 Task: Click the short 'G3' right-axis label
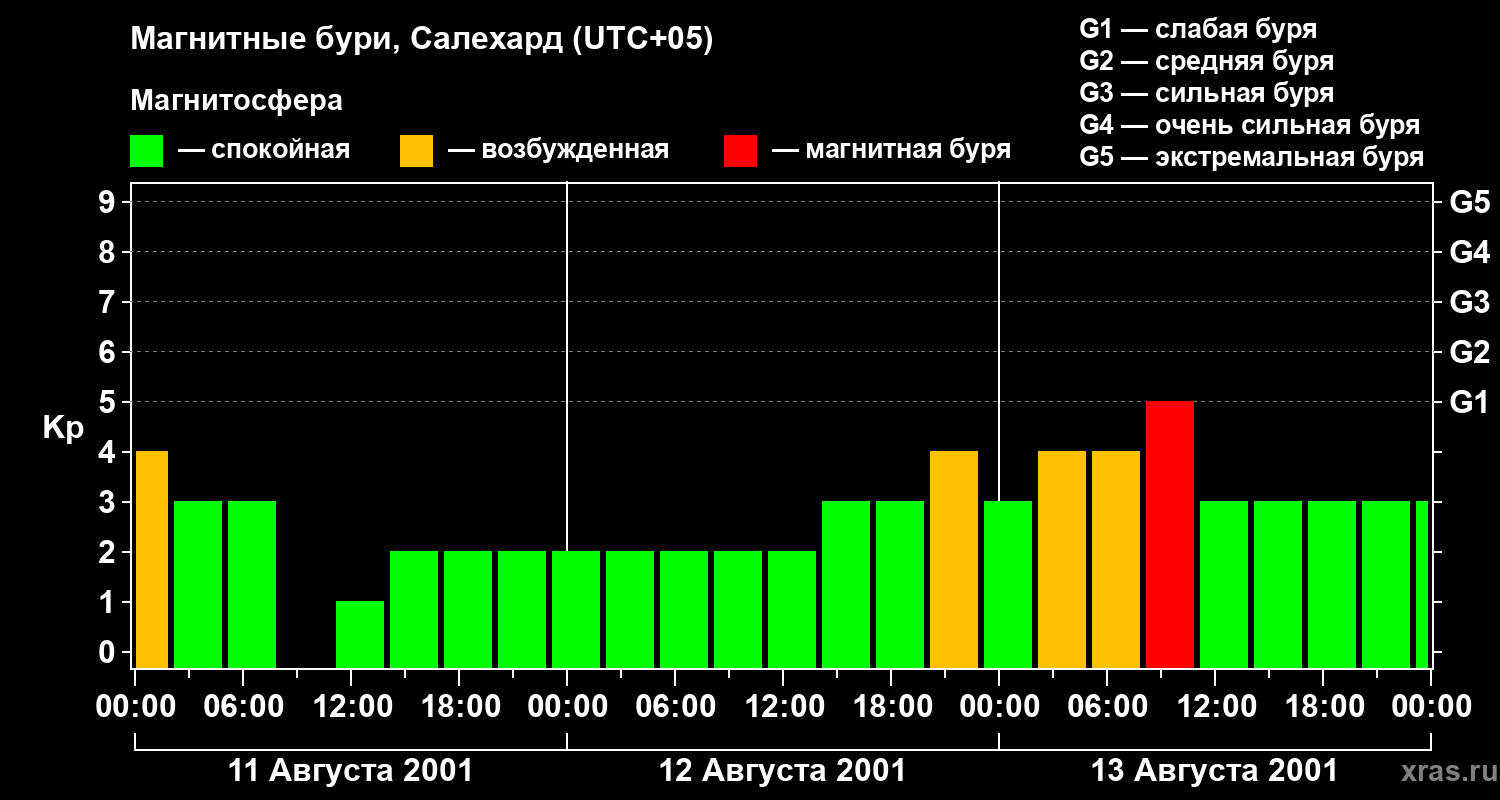[1470, 302]
